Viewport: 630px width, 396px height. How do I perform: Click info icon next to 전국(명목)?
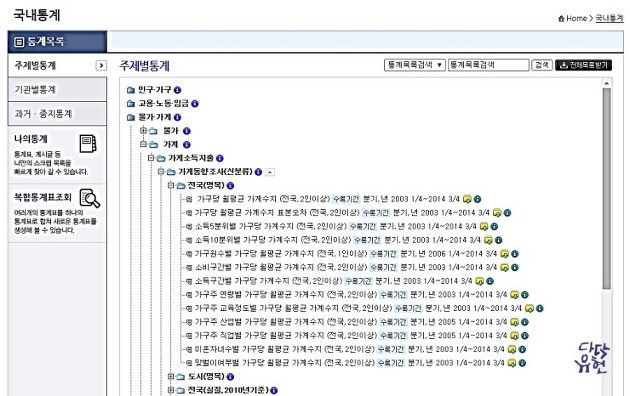[230, 186]
